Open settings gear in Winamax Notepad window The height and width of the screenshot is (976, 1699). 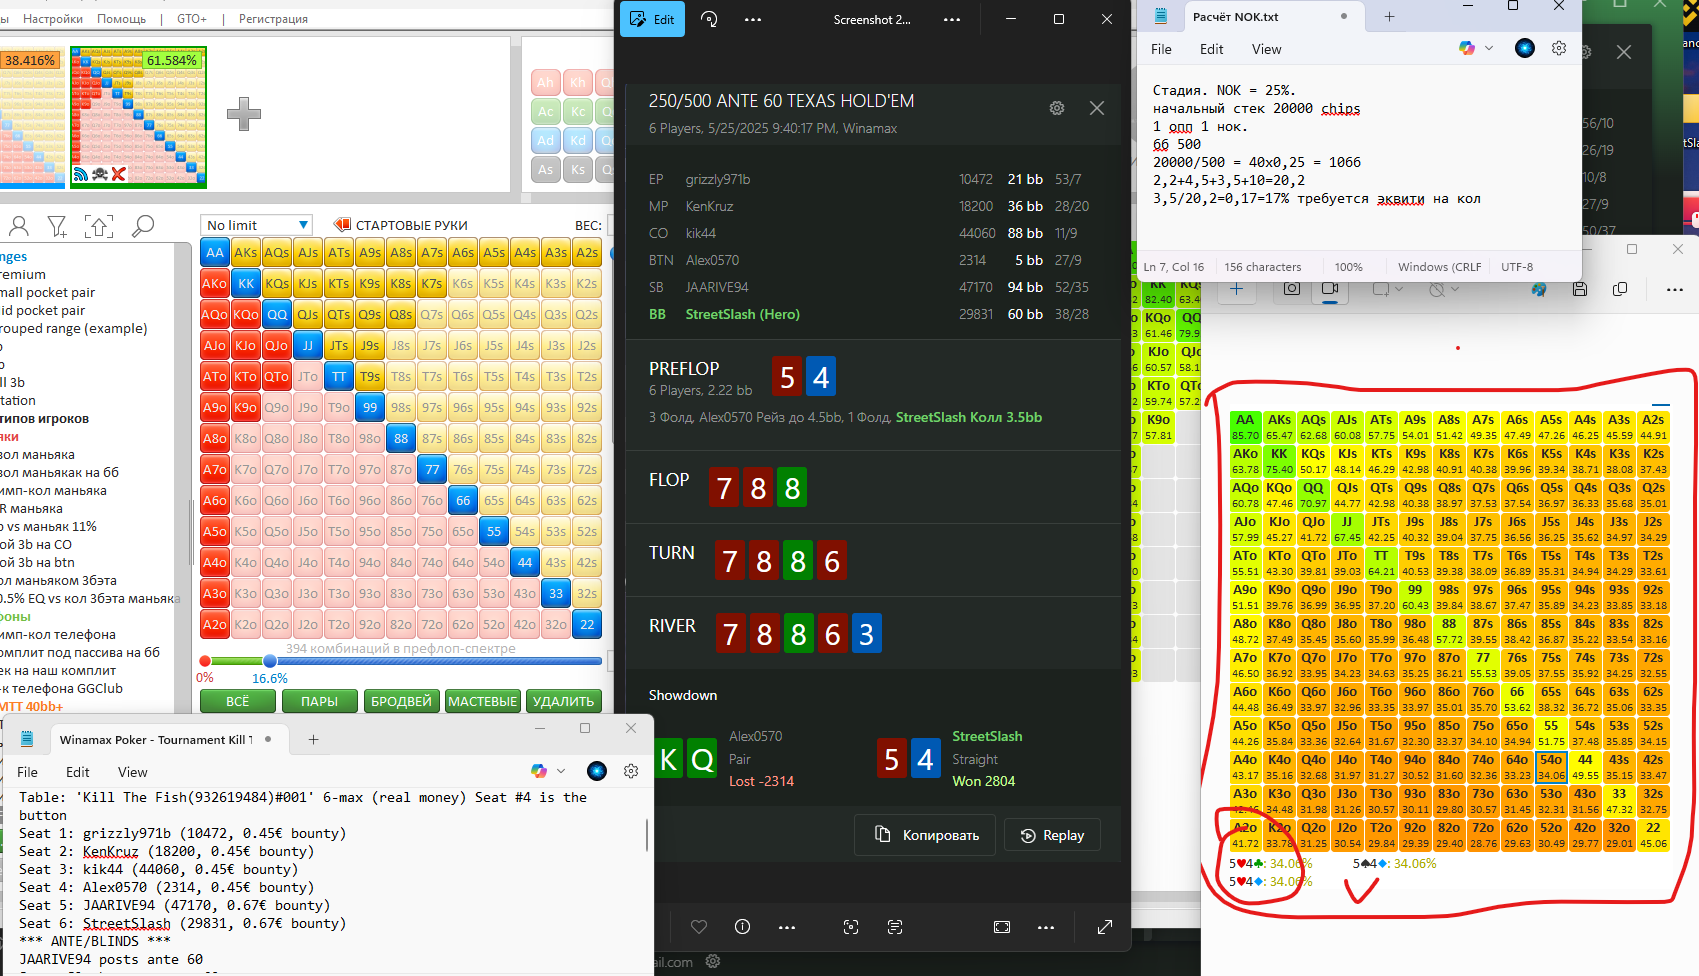[x=631, y=771]
